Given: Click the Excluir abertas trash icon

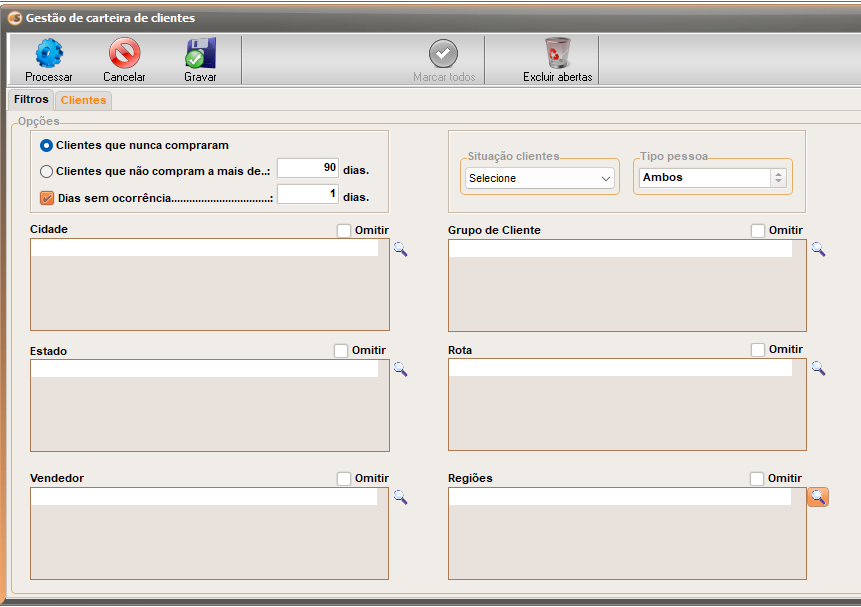Looking at the screenshot, I should pyautogui.click(x=557, y=54).
